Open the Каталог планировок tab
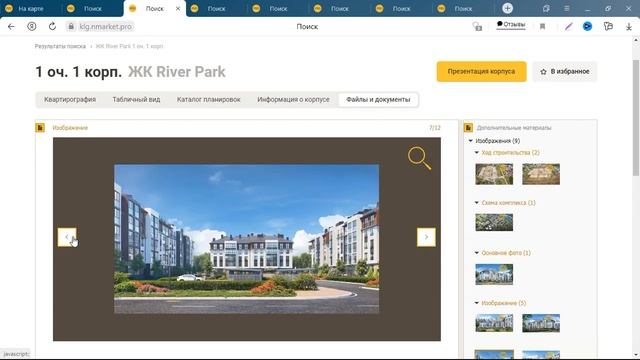 [209, 100]
